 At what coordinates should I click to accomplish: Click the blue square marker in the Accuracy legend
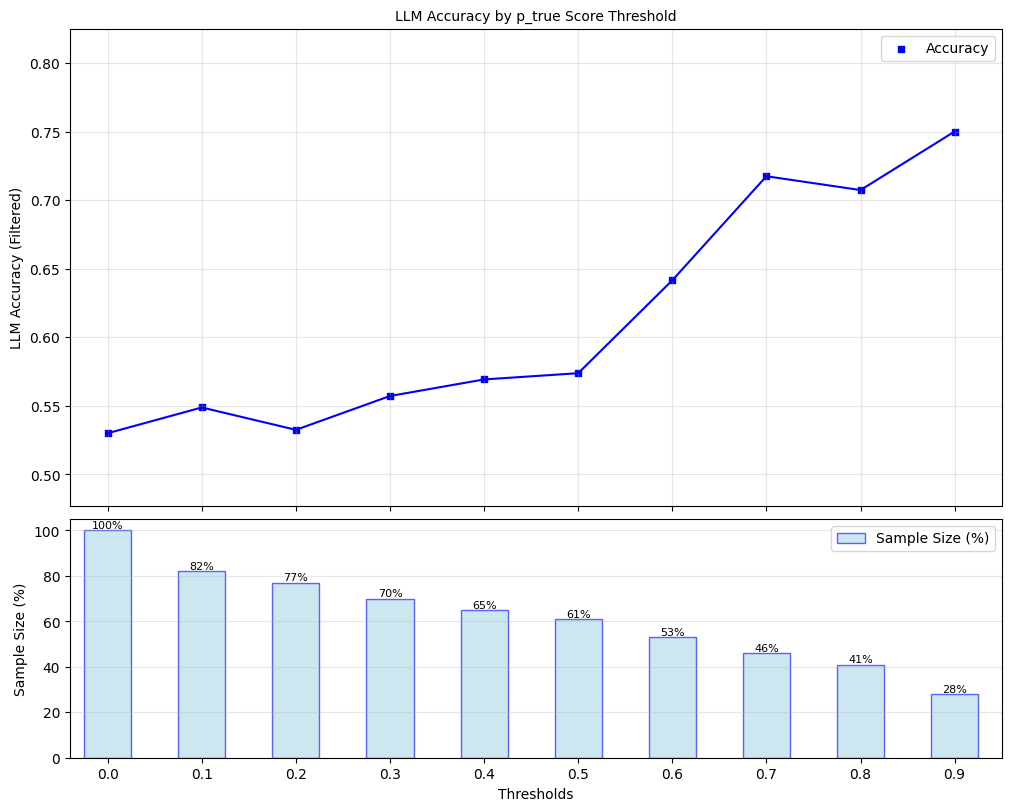(901, 49)
